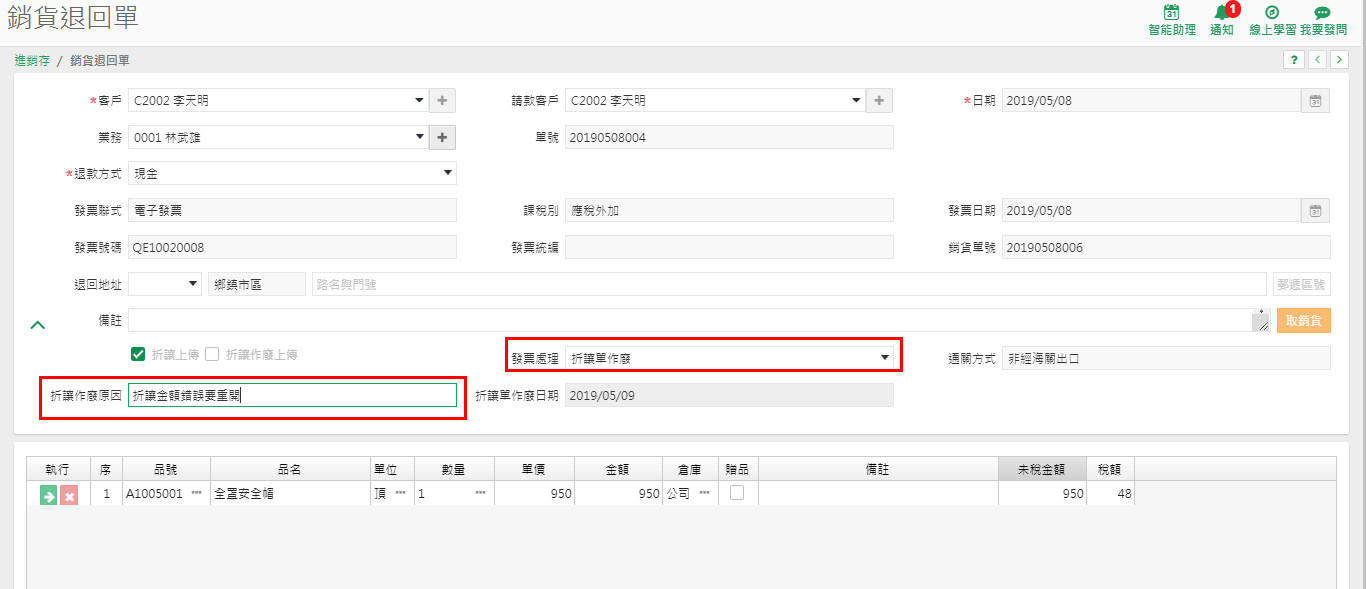Click the 通關方式 field

[x=1166, y=358]
